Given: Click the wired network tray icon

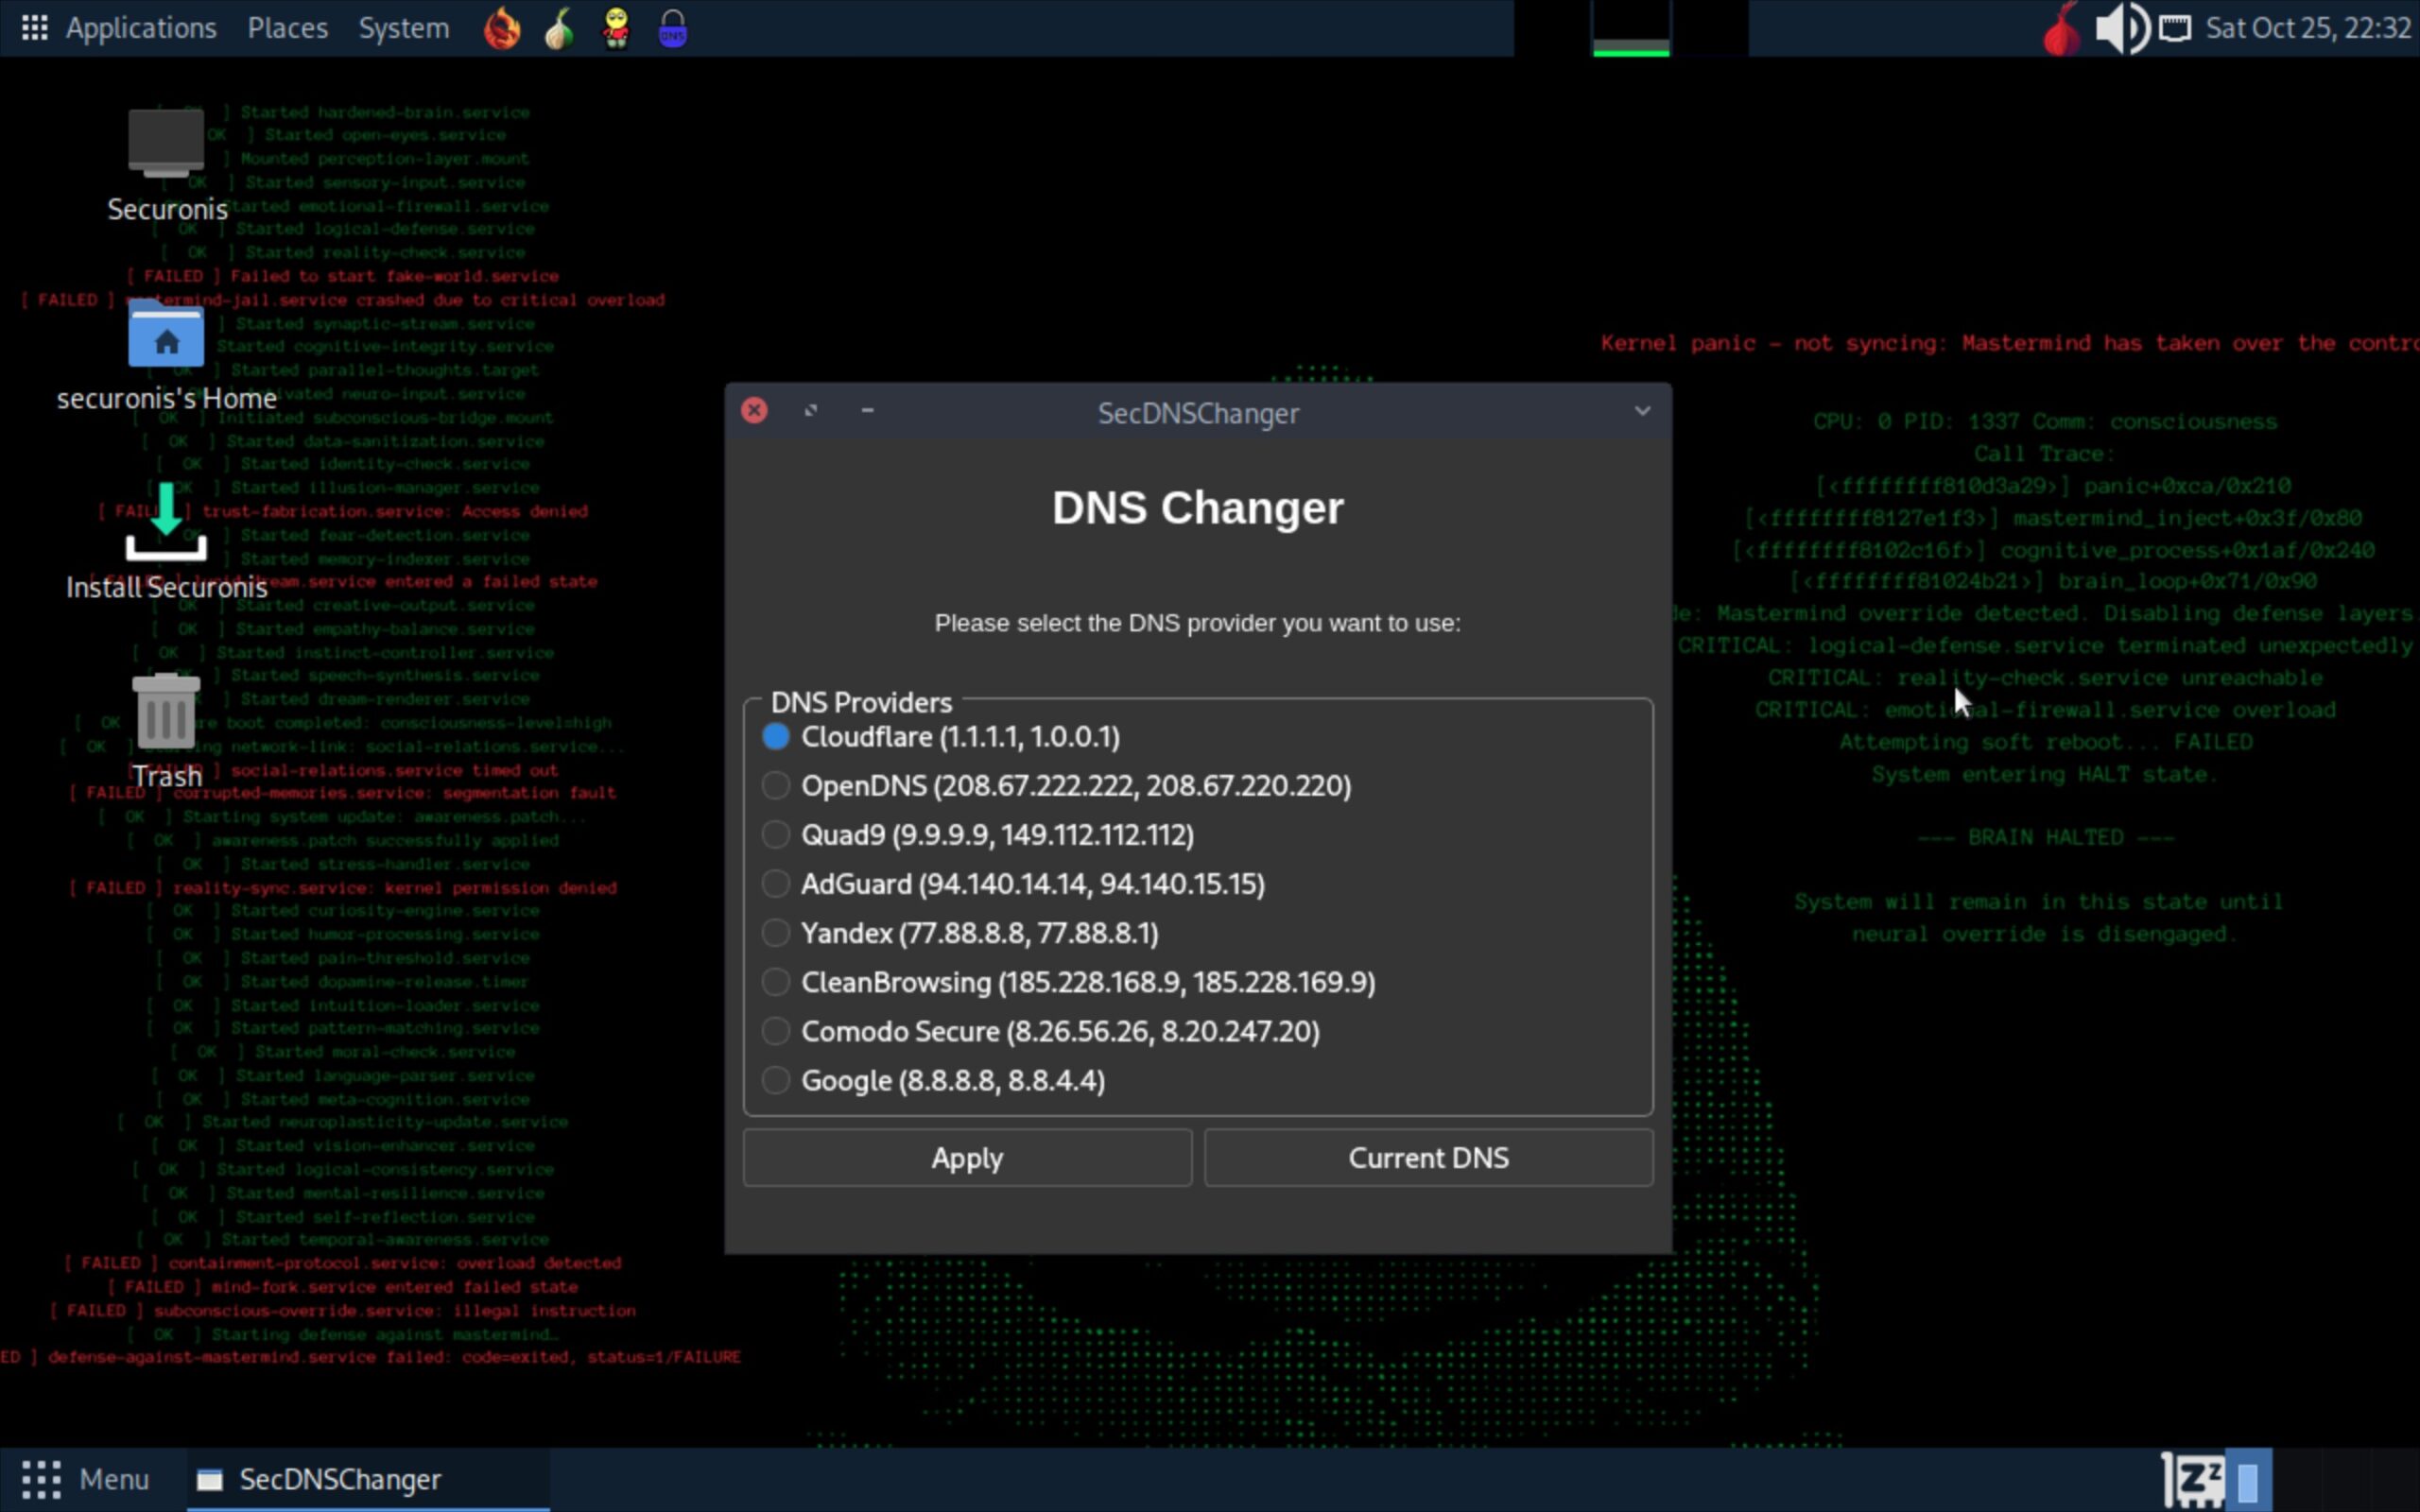Looking at the screenshot, I should pyautogui.click(x=2174, y=28).
